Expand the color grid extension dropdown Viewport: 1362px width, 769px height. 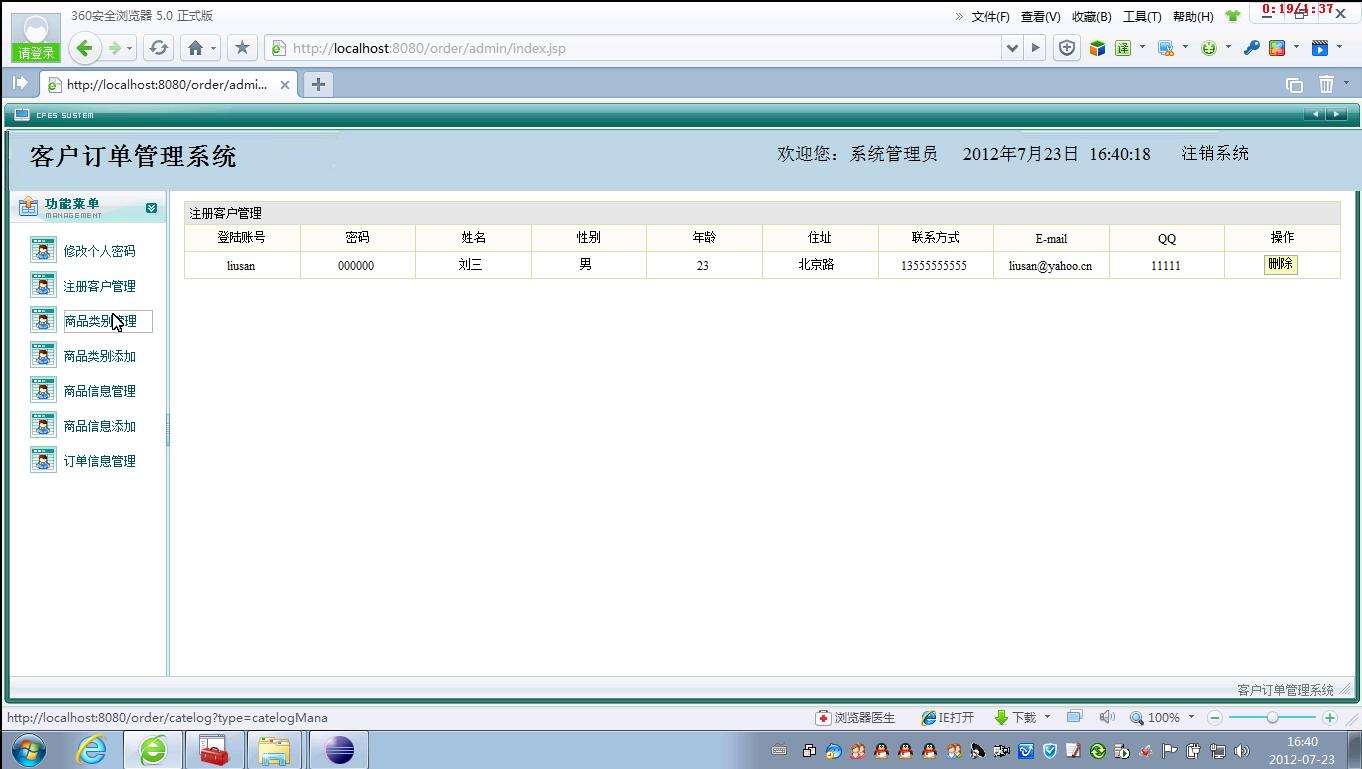click(1296, 47)
